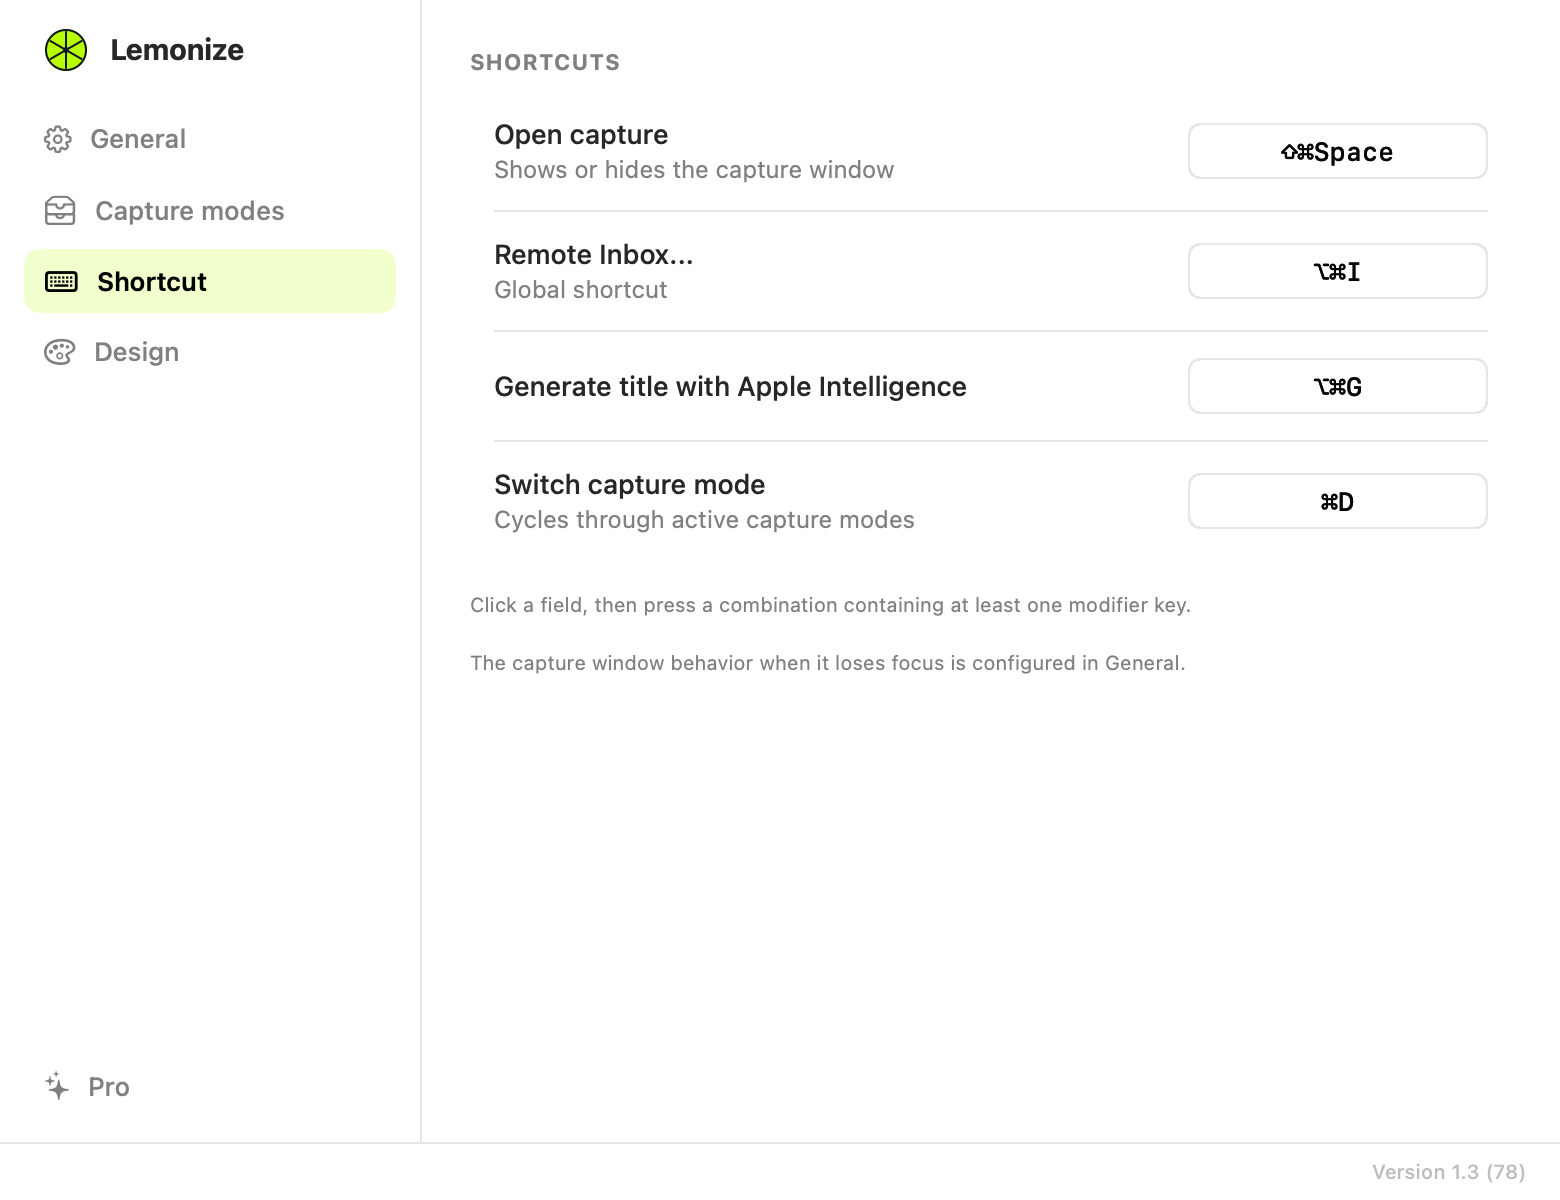Screen dimensions: 1560x1200
Task: Click the Lemonize lemon logo icon
Action: click(66, 50)
